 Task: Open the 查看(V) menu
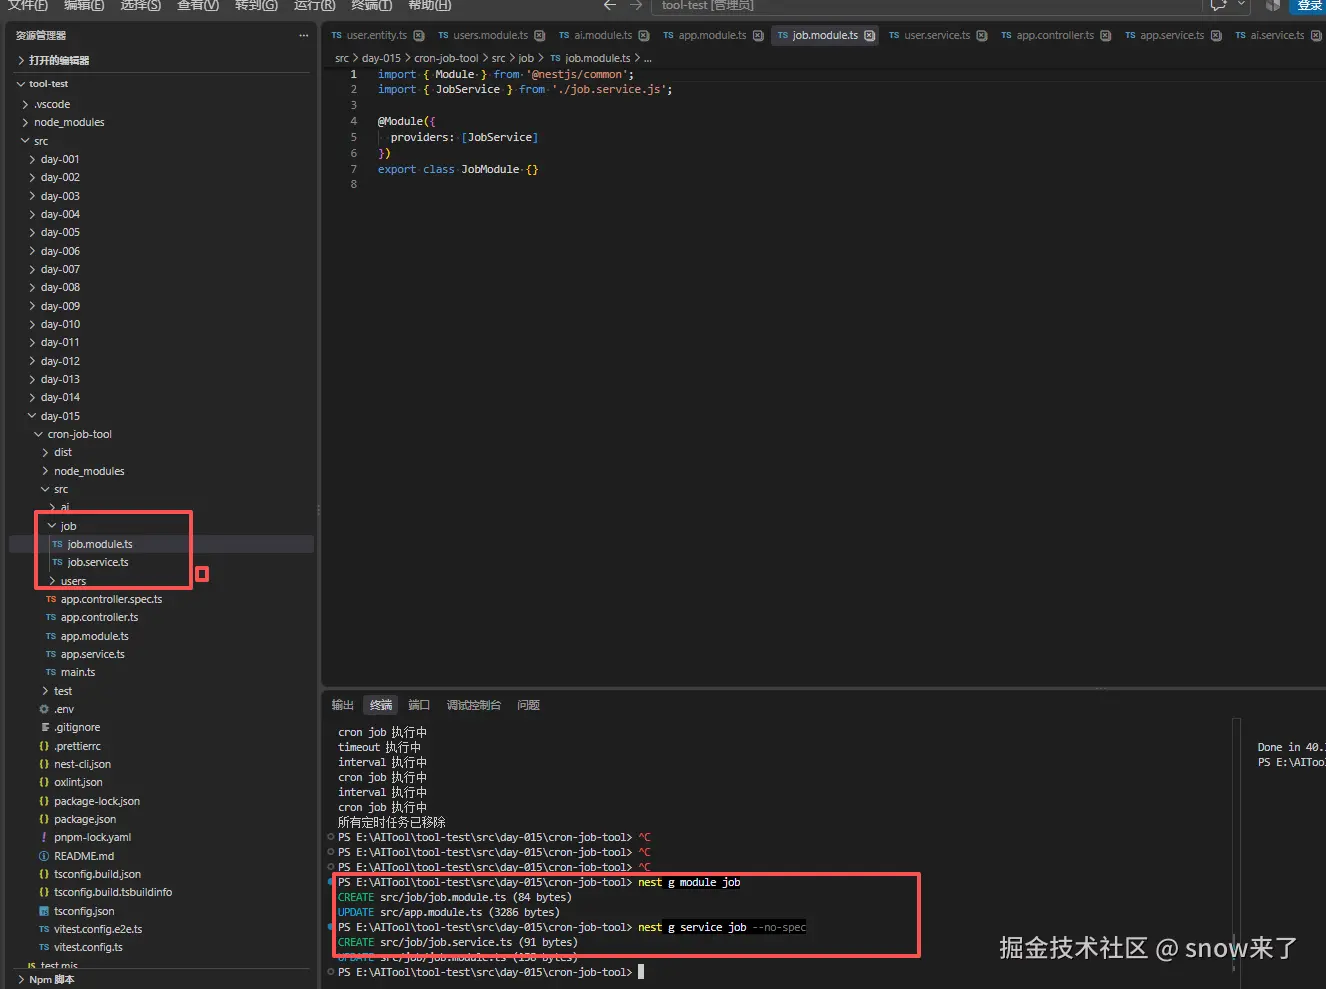(198, 6)
